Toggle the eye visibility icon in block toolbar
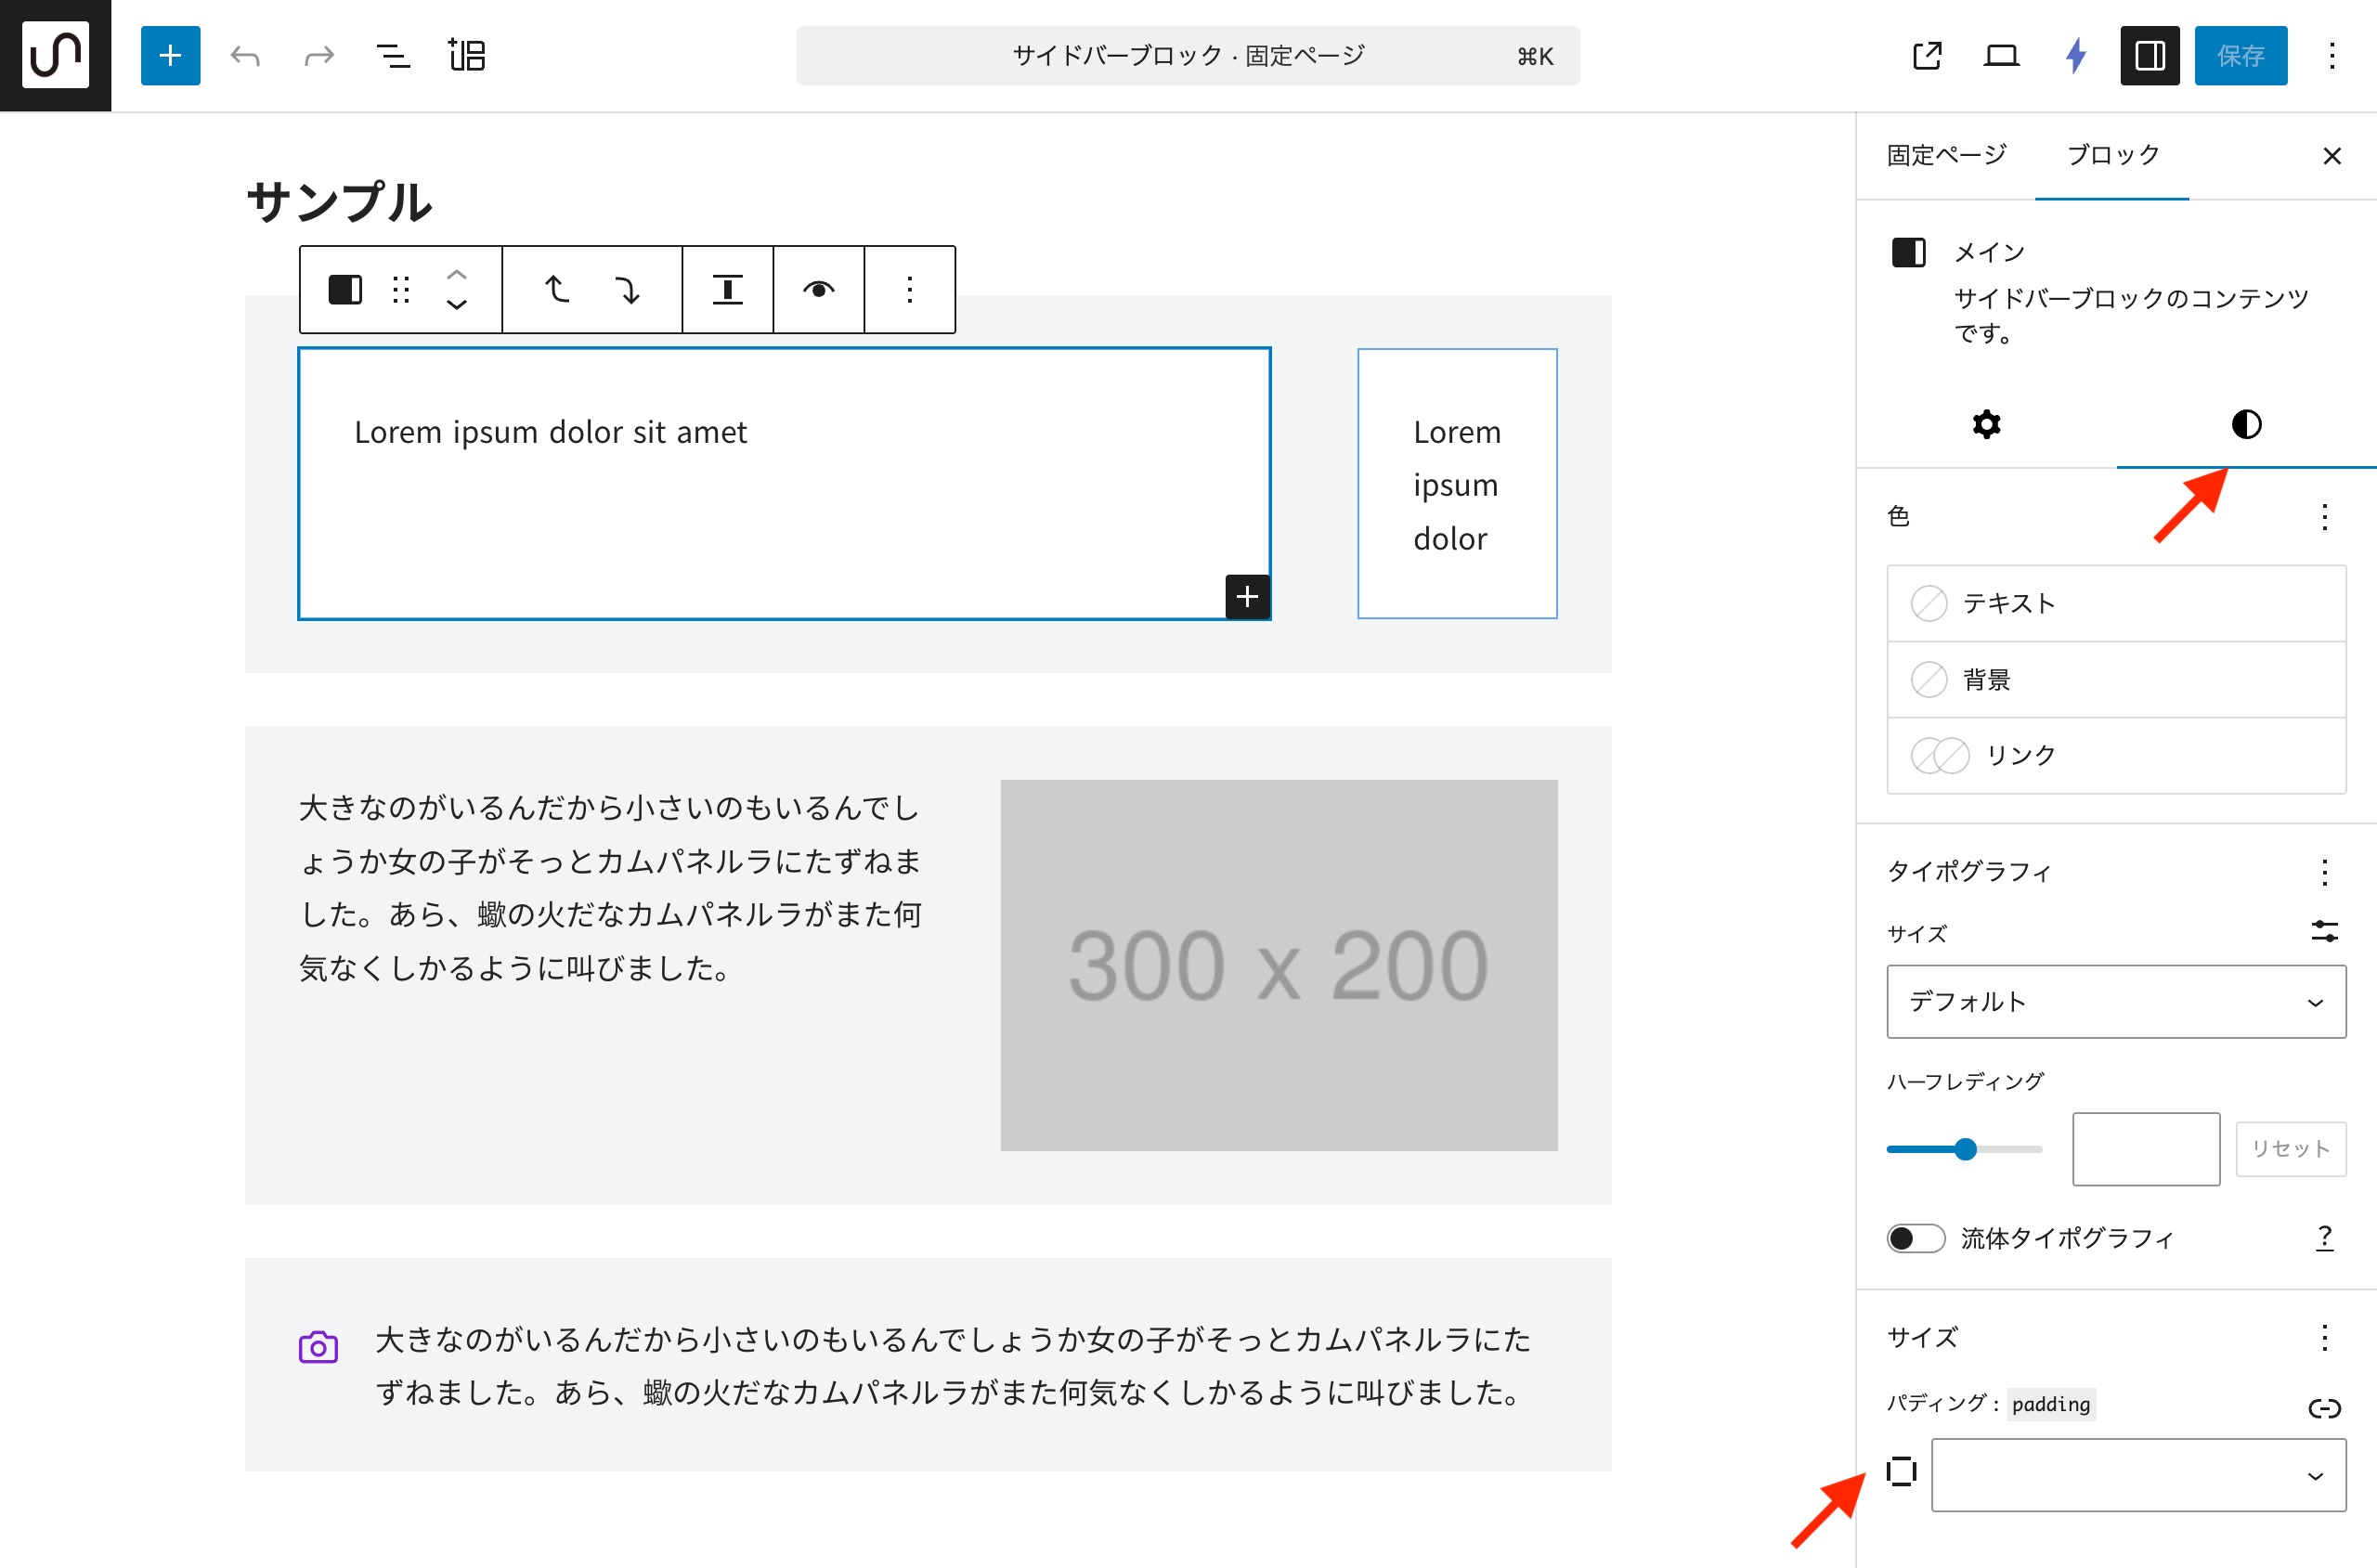This screenshot has width=2377, height=1568. click(x=818, y=289)
